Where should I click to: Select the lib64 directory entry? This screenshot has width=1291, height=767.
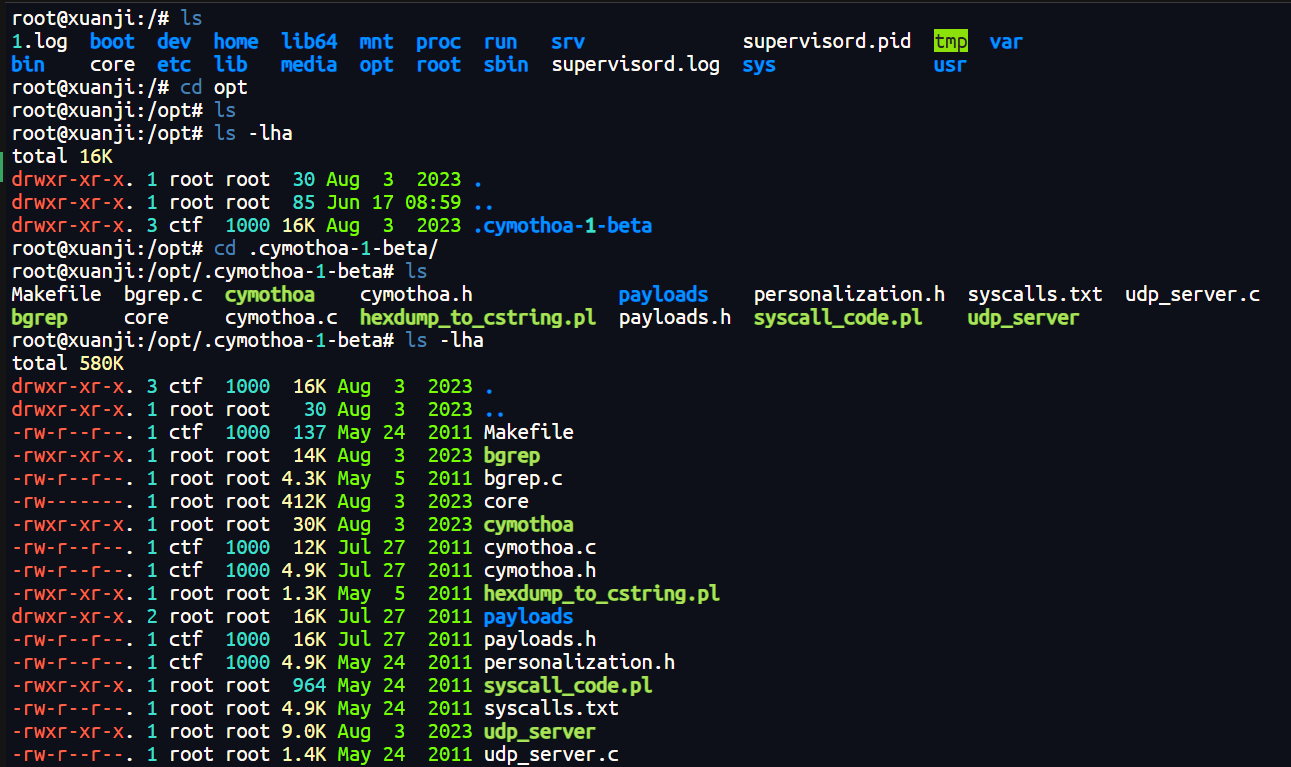click(x=309, y=42)
